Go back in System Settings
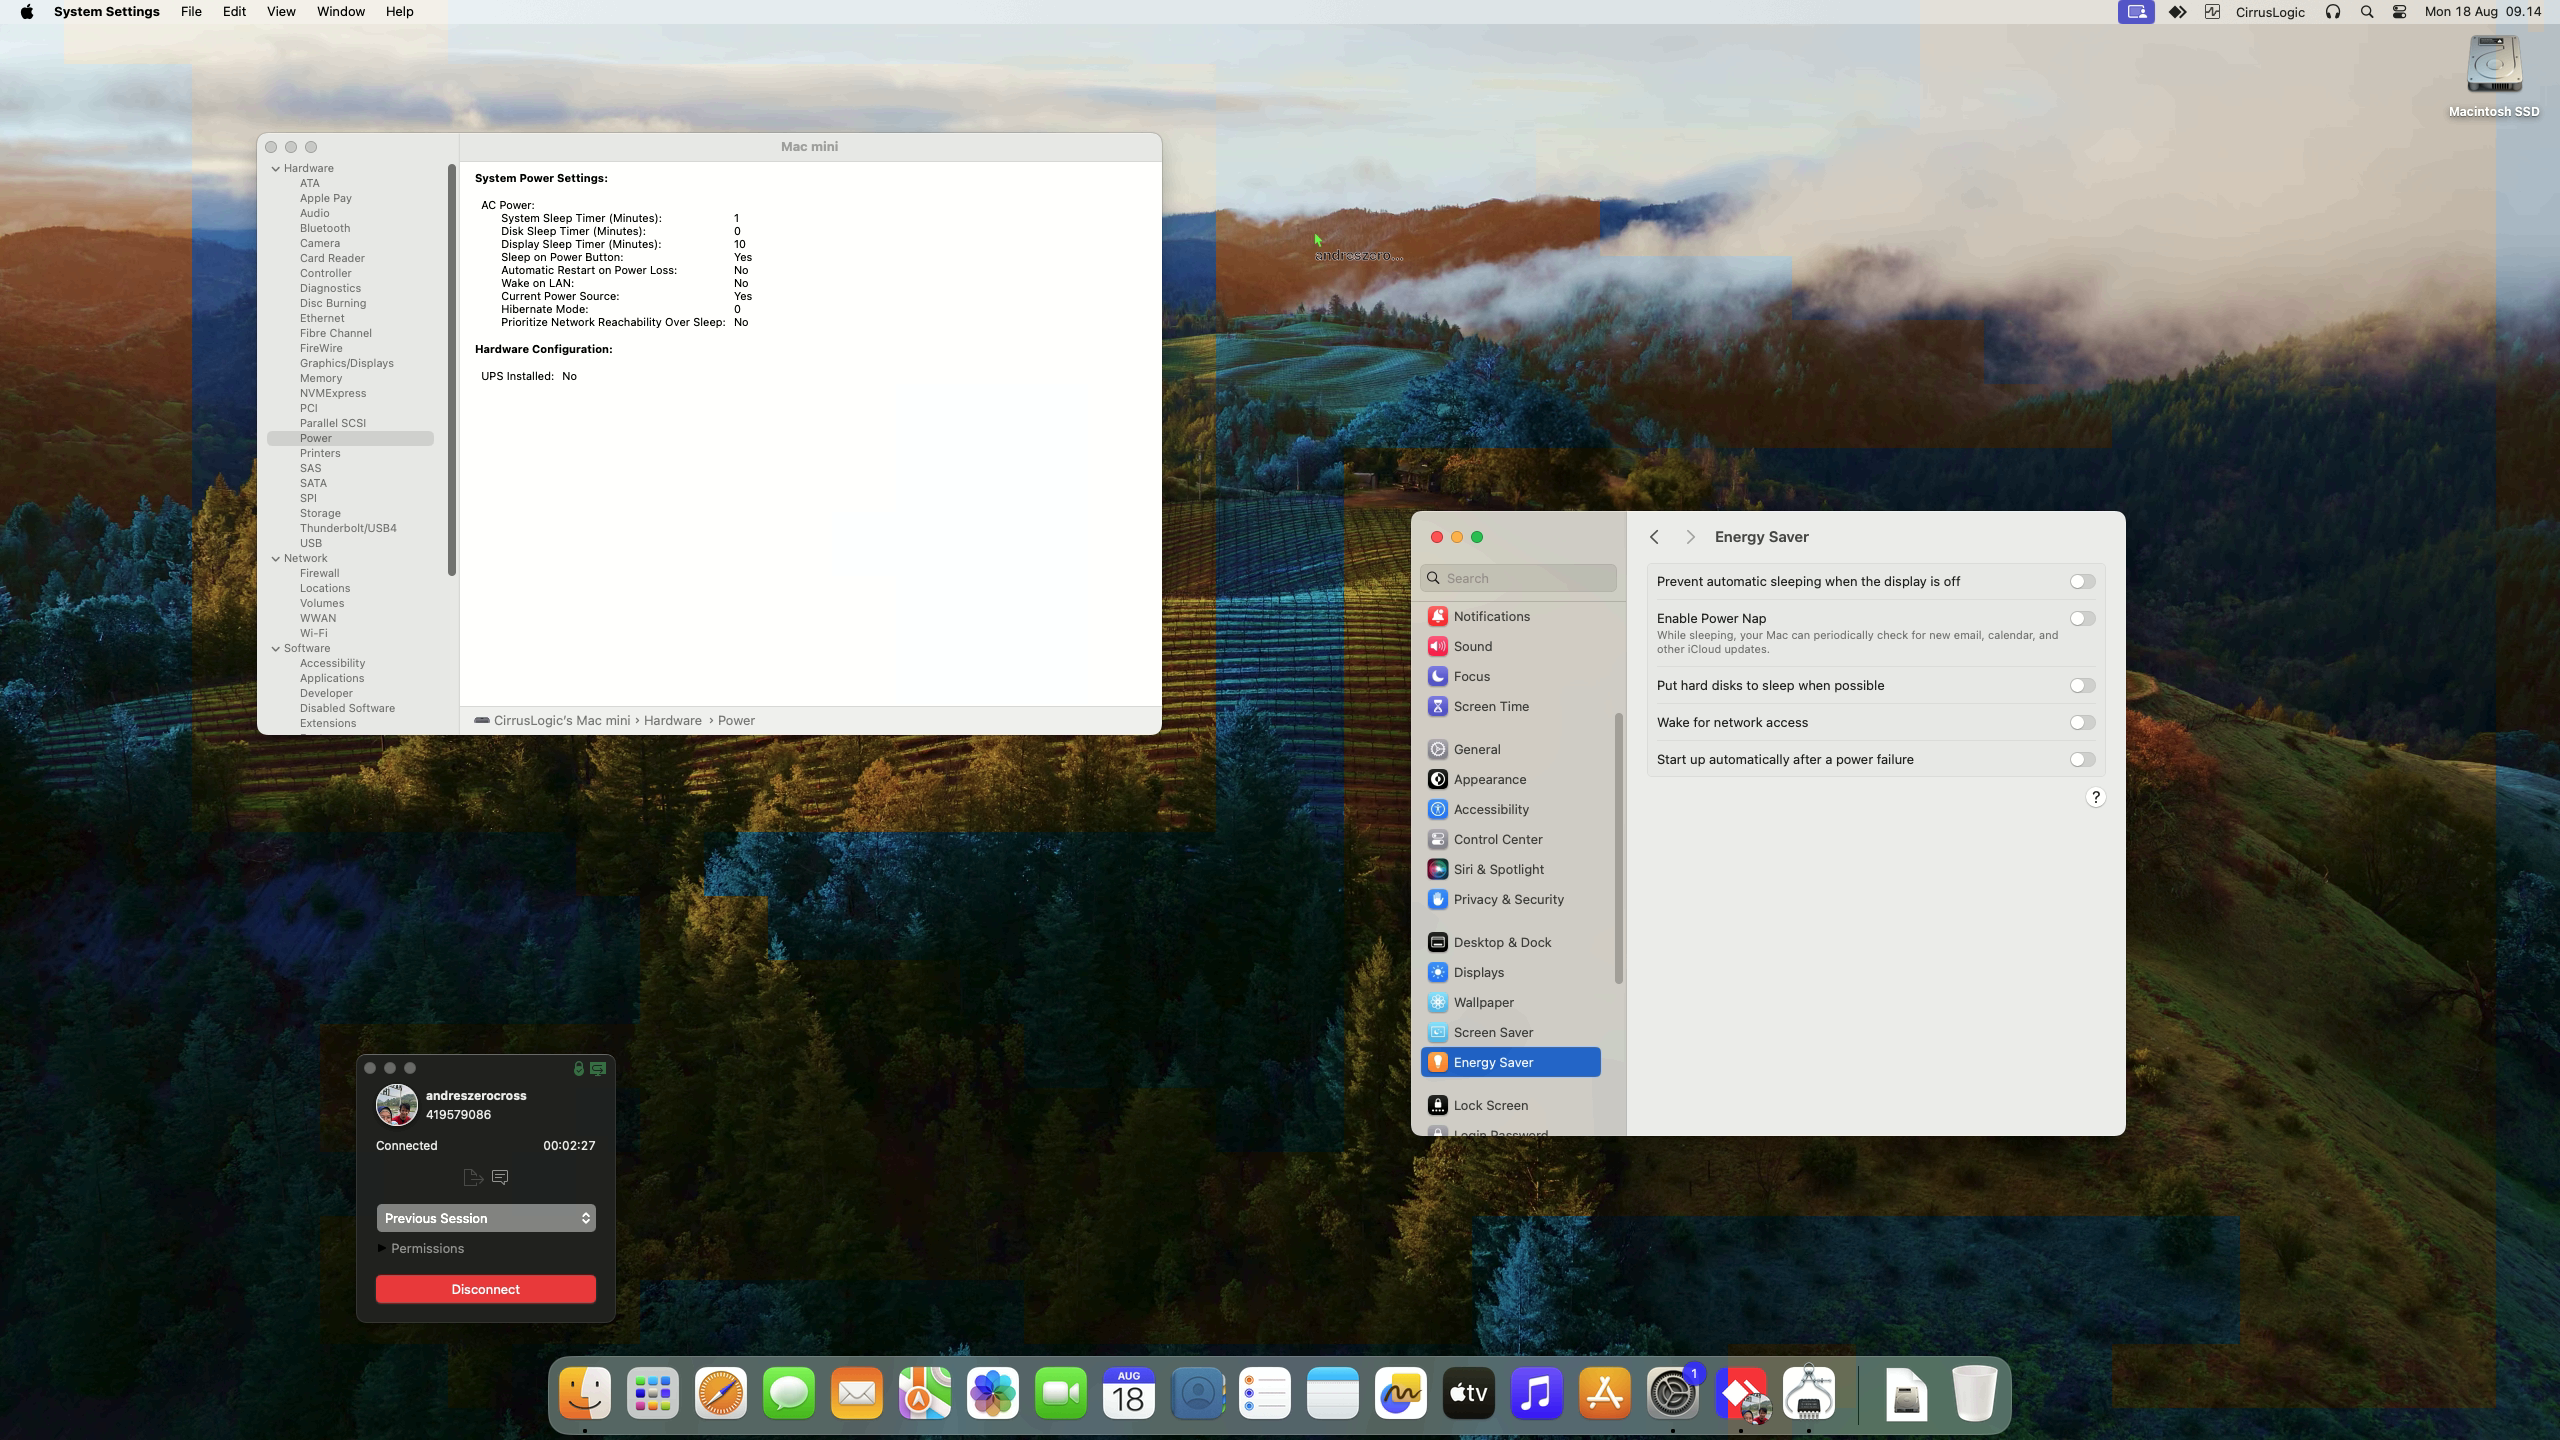This screenshot has width=2560, height=1440. (1654, 537)
